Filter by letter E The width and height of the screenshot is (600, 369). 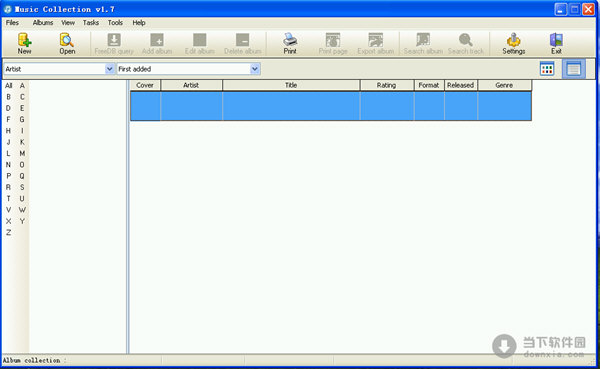[x=22, y=108]
